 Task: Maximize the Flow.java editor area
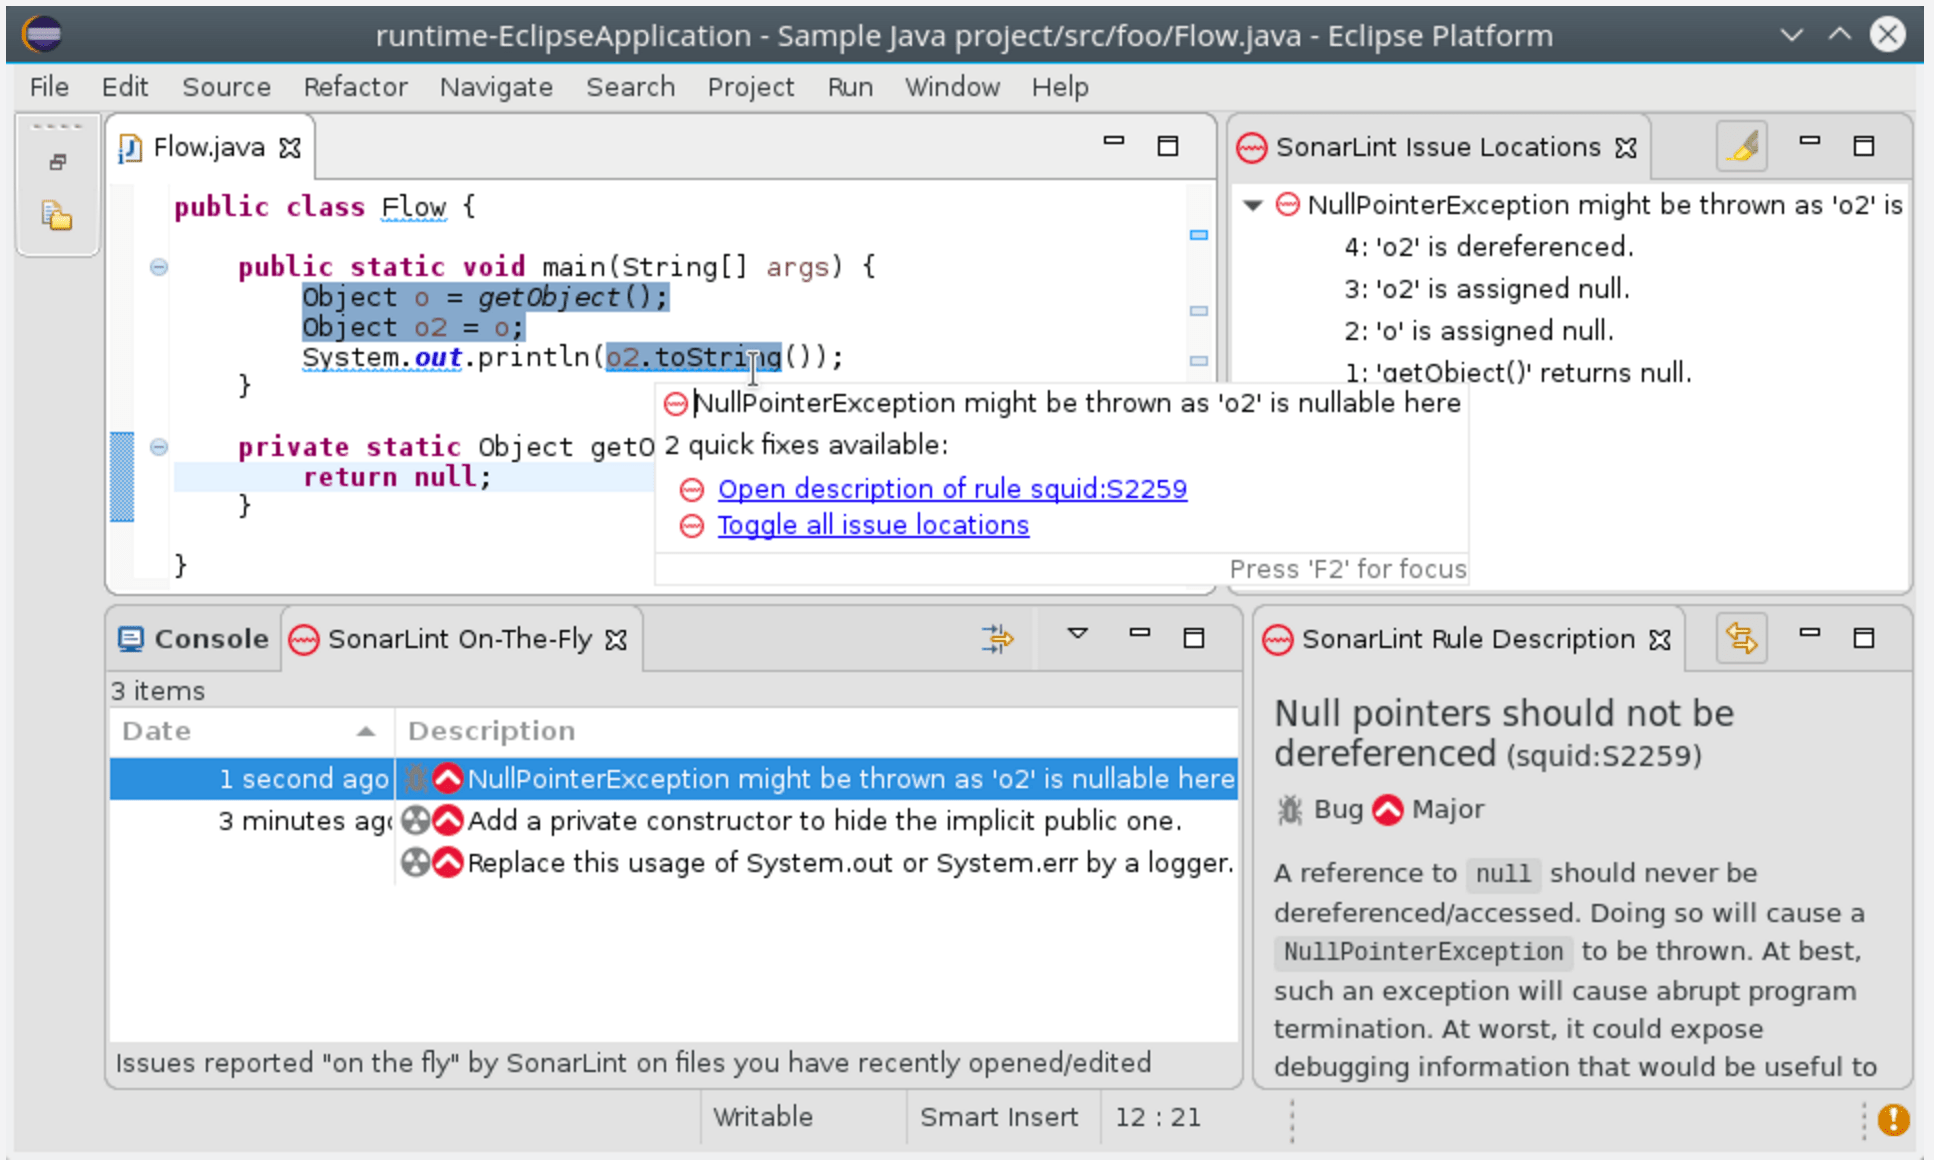(x=1168, y=146)
